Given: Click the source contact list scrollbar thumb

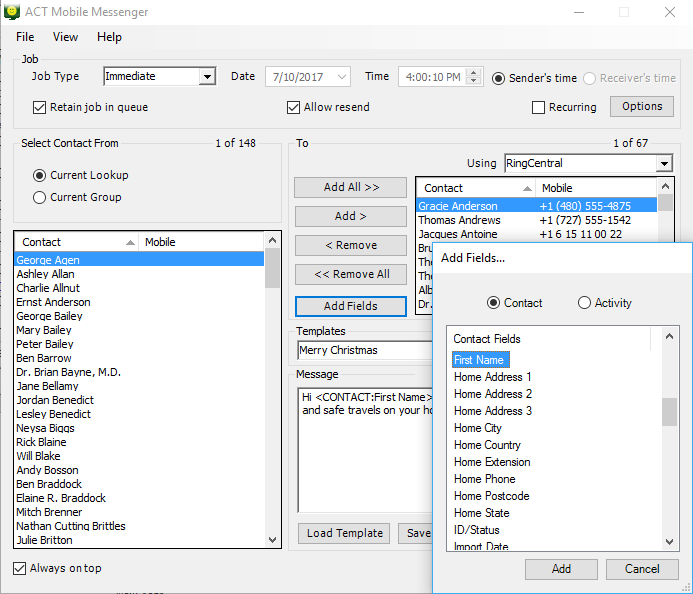Looking at the screenshot, I should [x=272, y=268].
